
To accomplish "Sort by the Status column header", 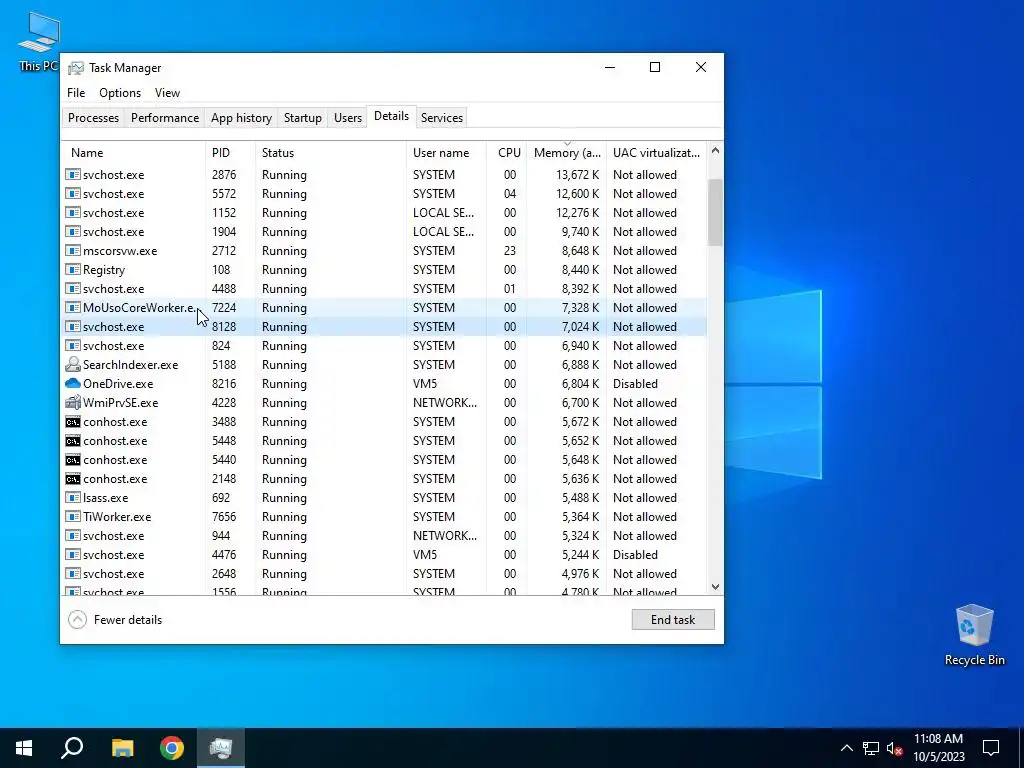I will click(x=331, y=153).
